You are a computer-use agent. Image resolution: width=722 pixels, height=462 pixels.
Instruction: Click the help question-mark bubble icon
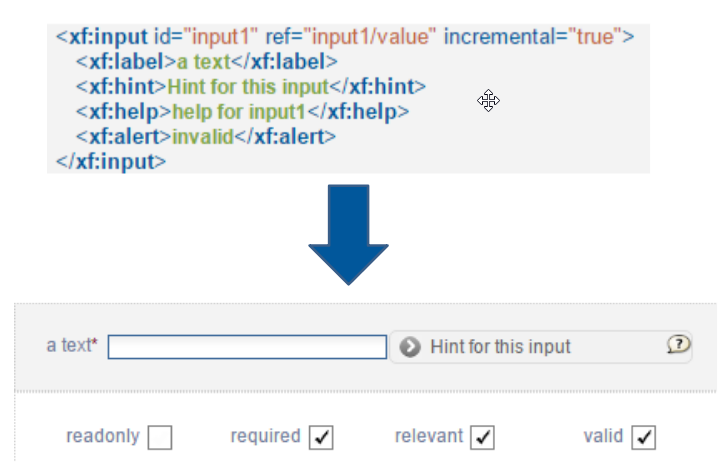tap(678, 345)
